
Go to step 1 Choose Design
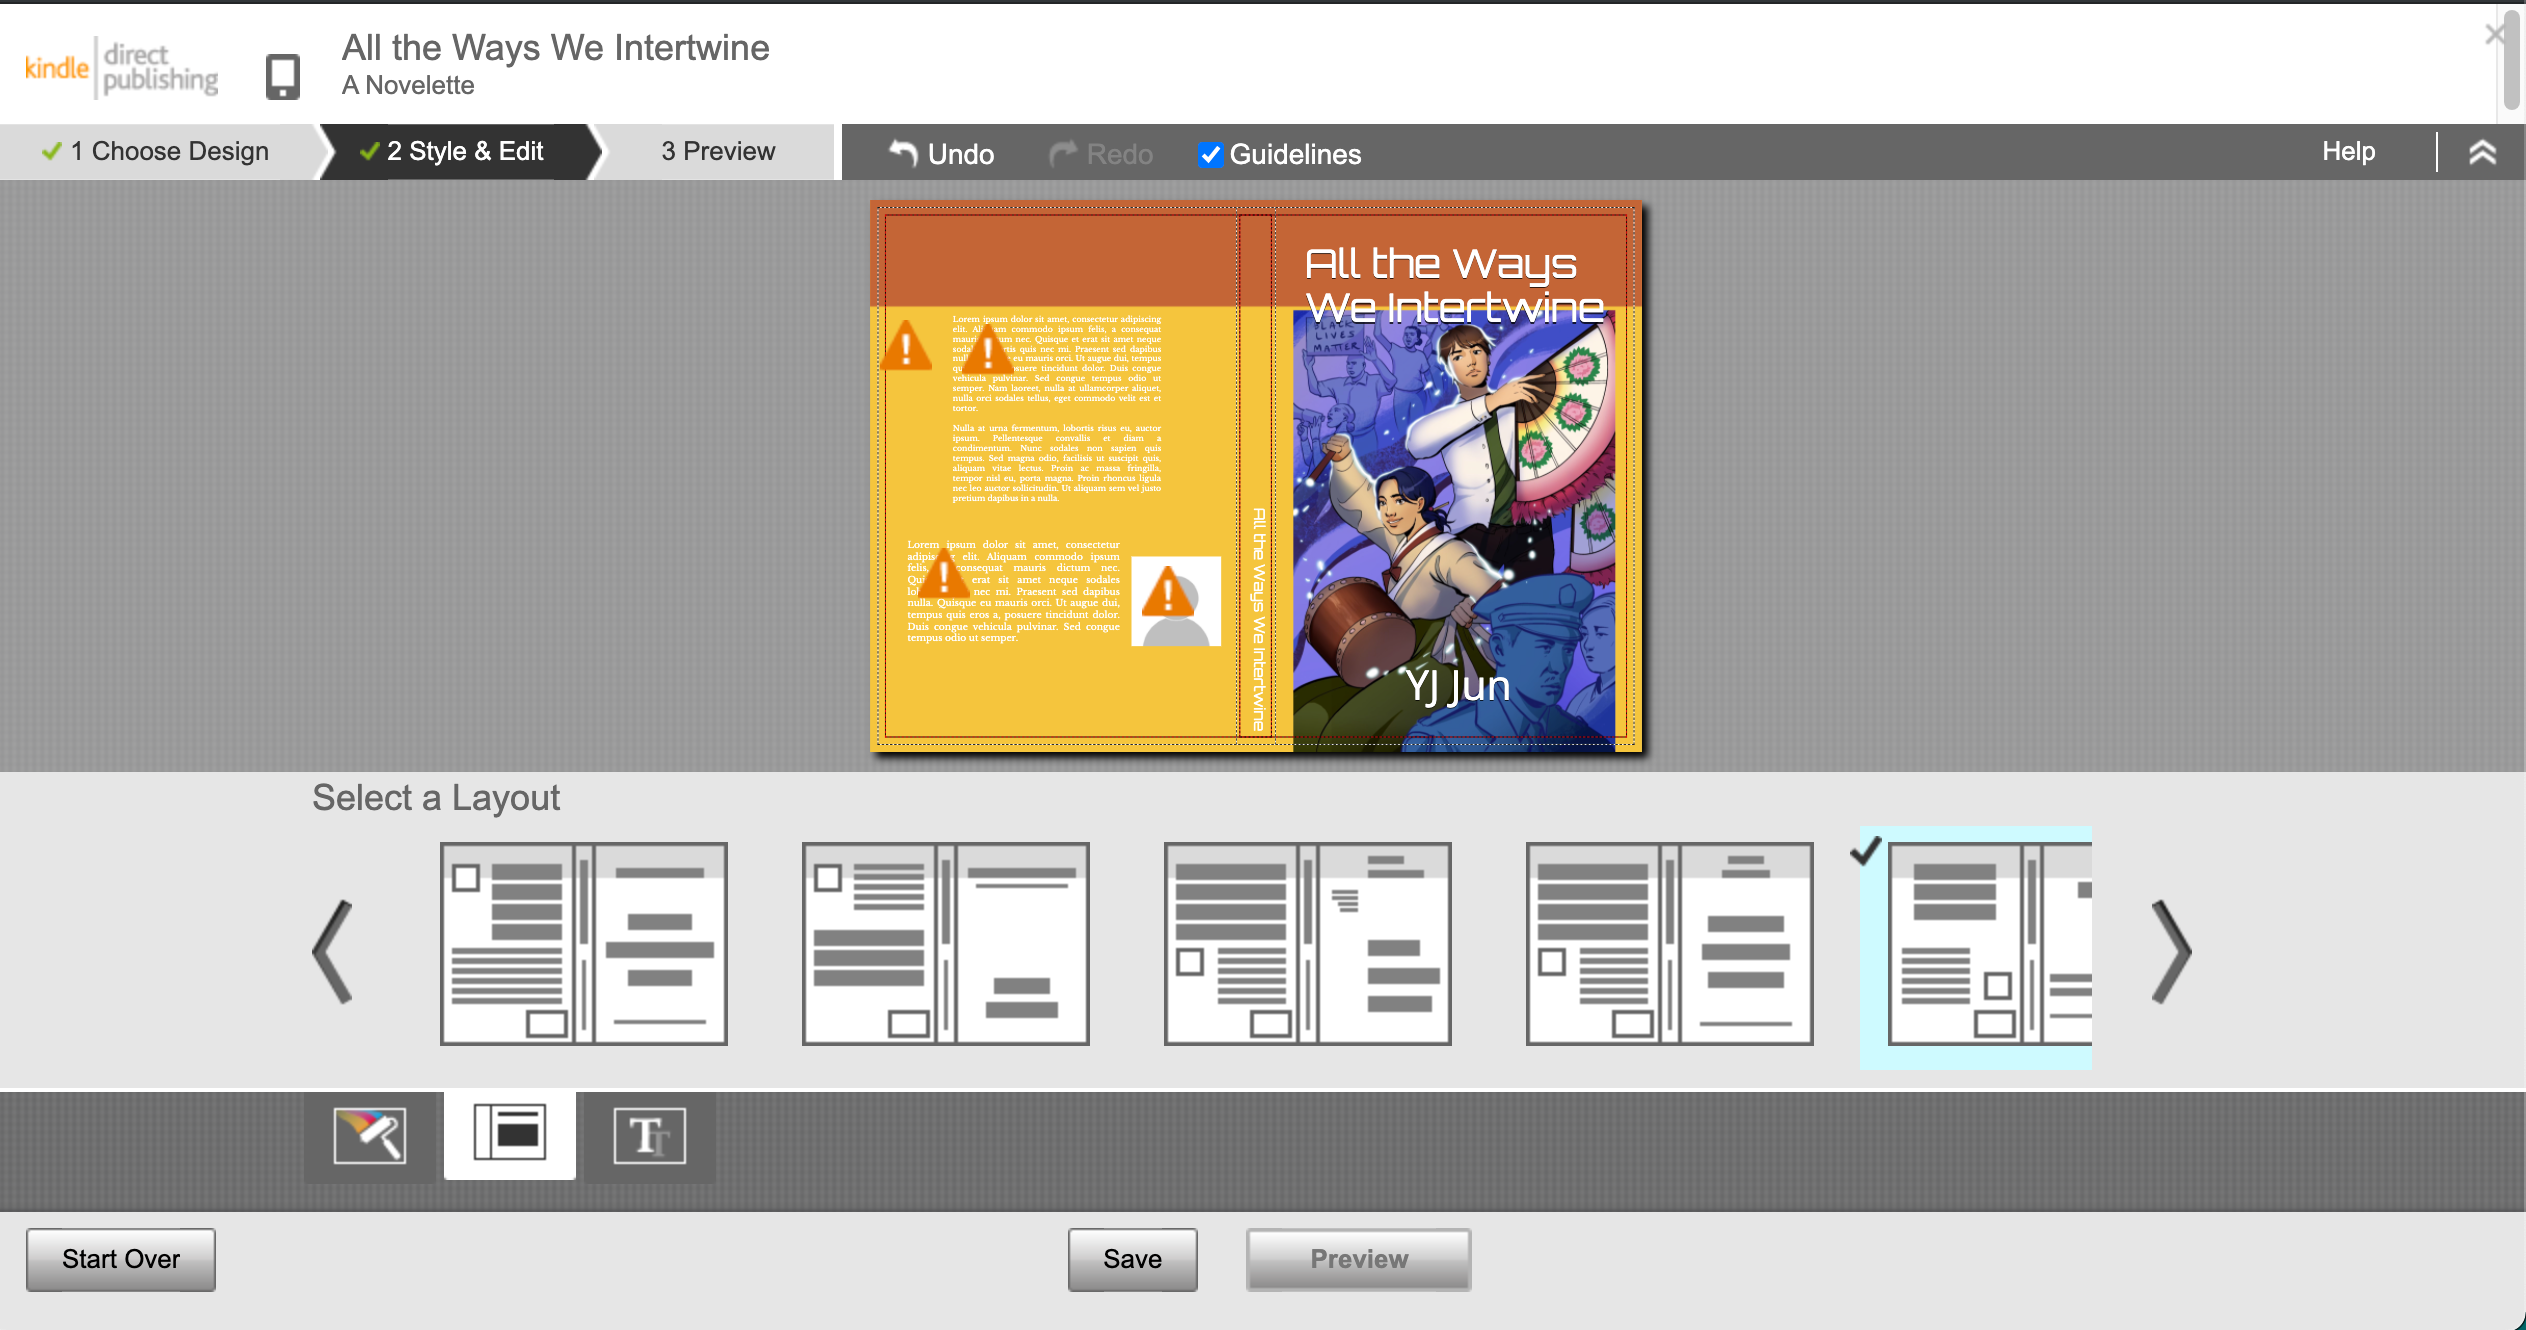click(x=159, y=151)
